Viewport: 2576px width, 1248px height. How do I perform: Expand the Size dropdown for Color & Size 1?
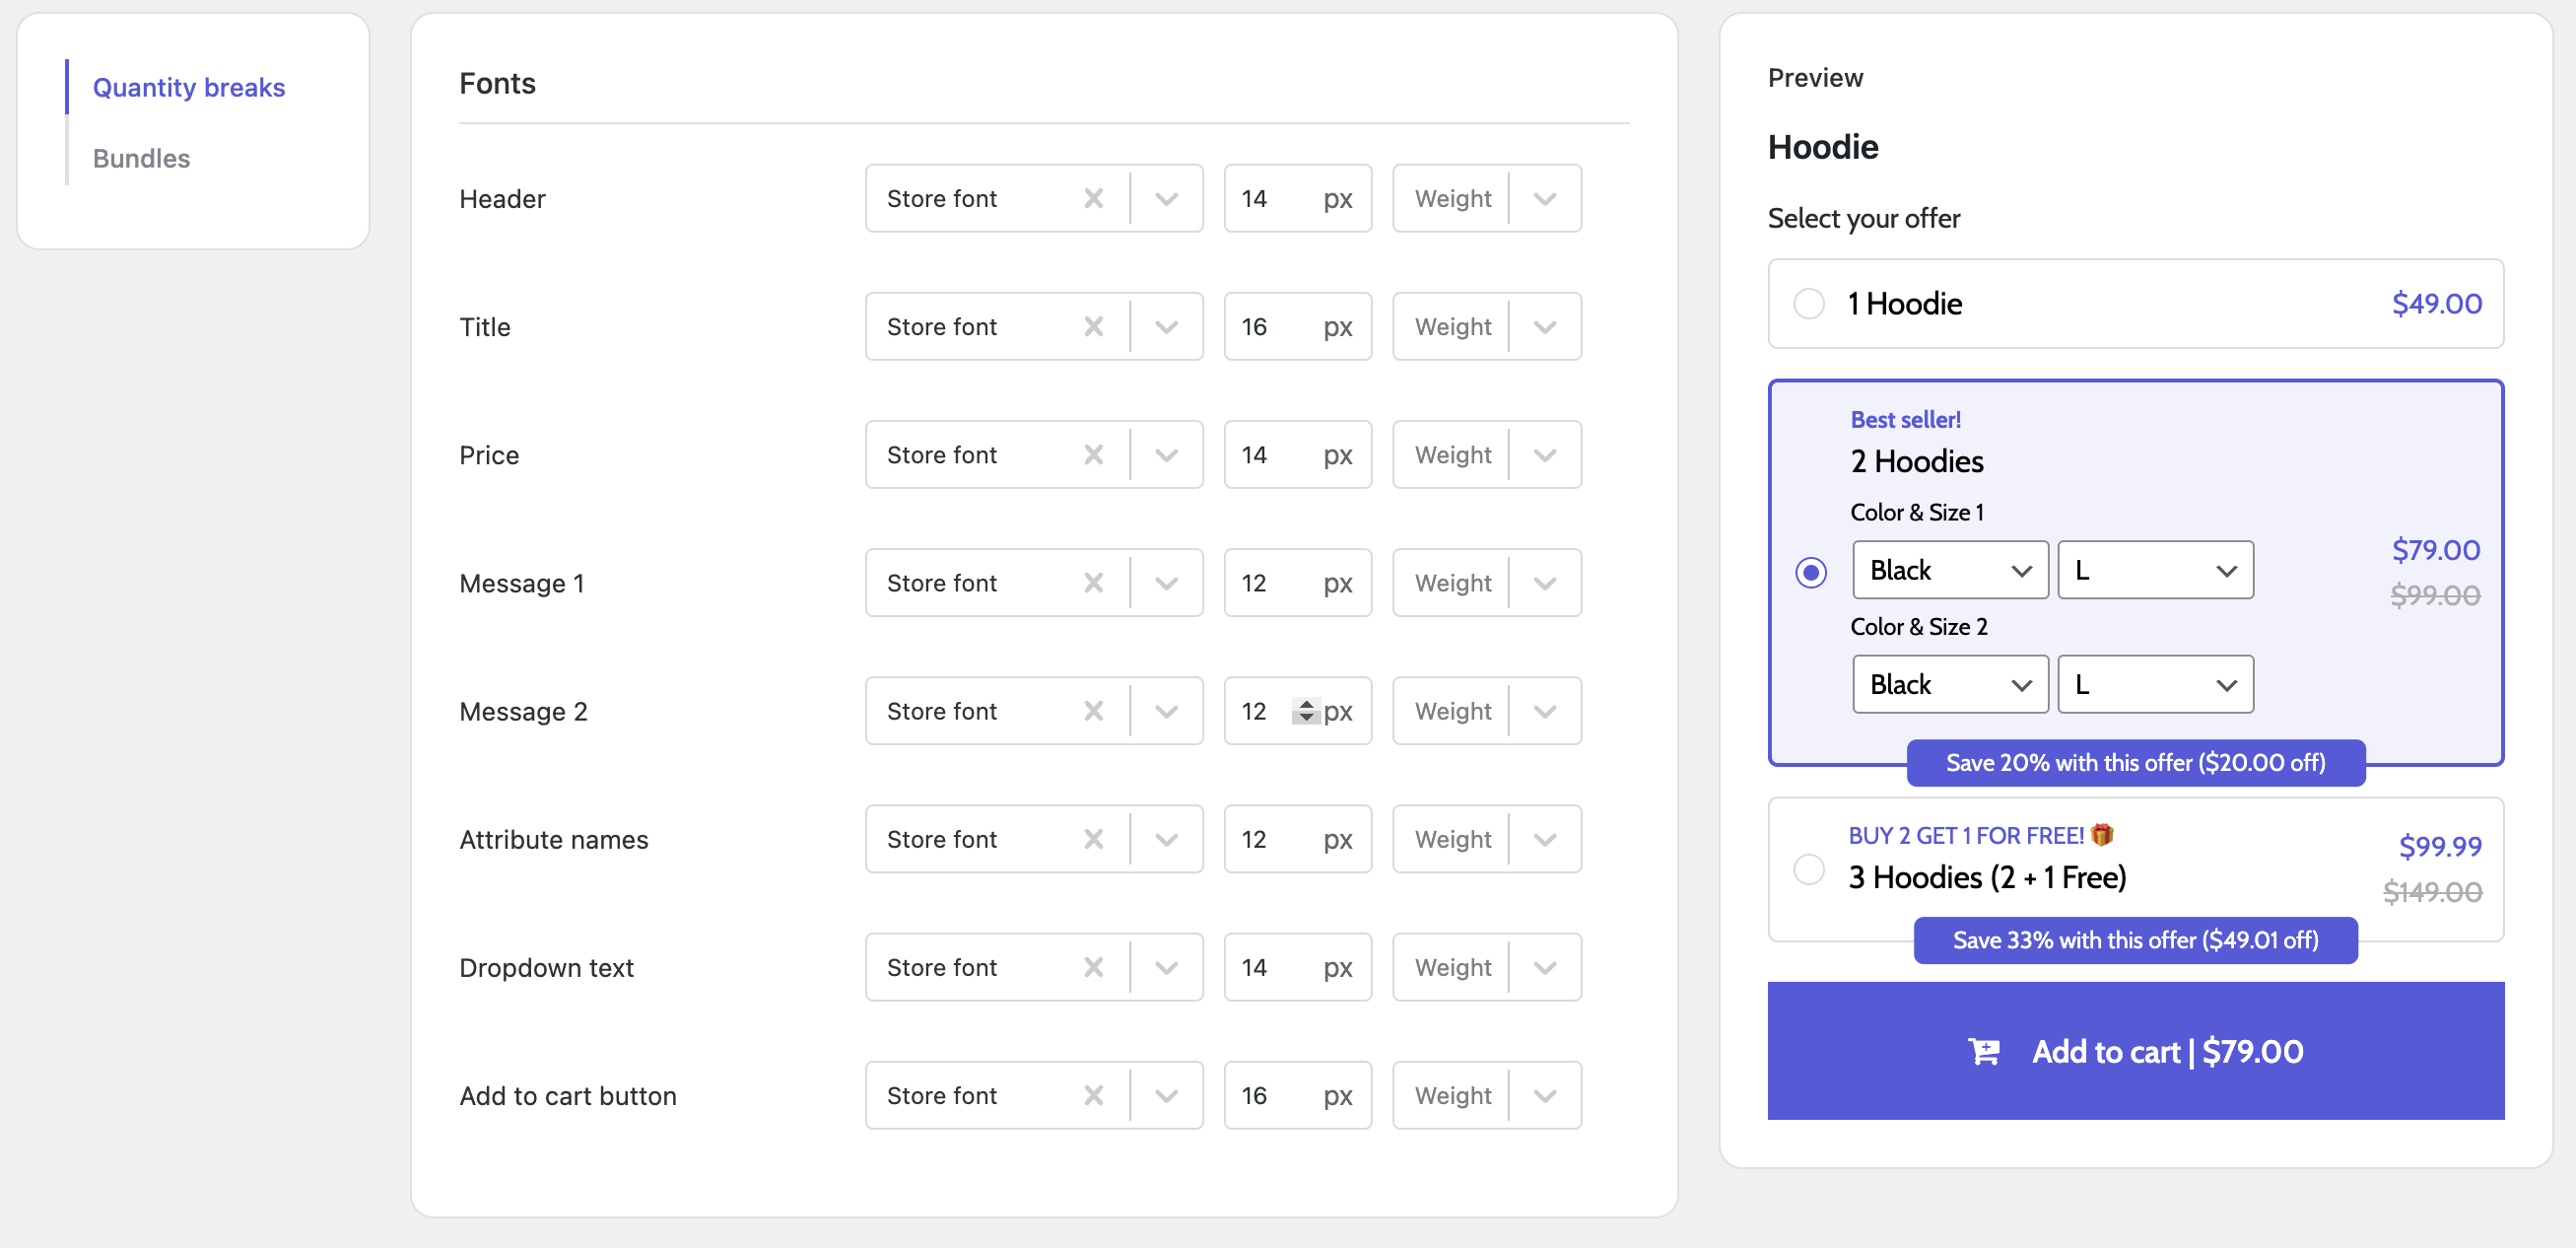pyautogui.click(x=2152, y=571)
